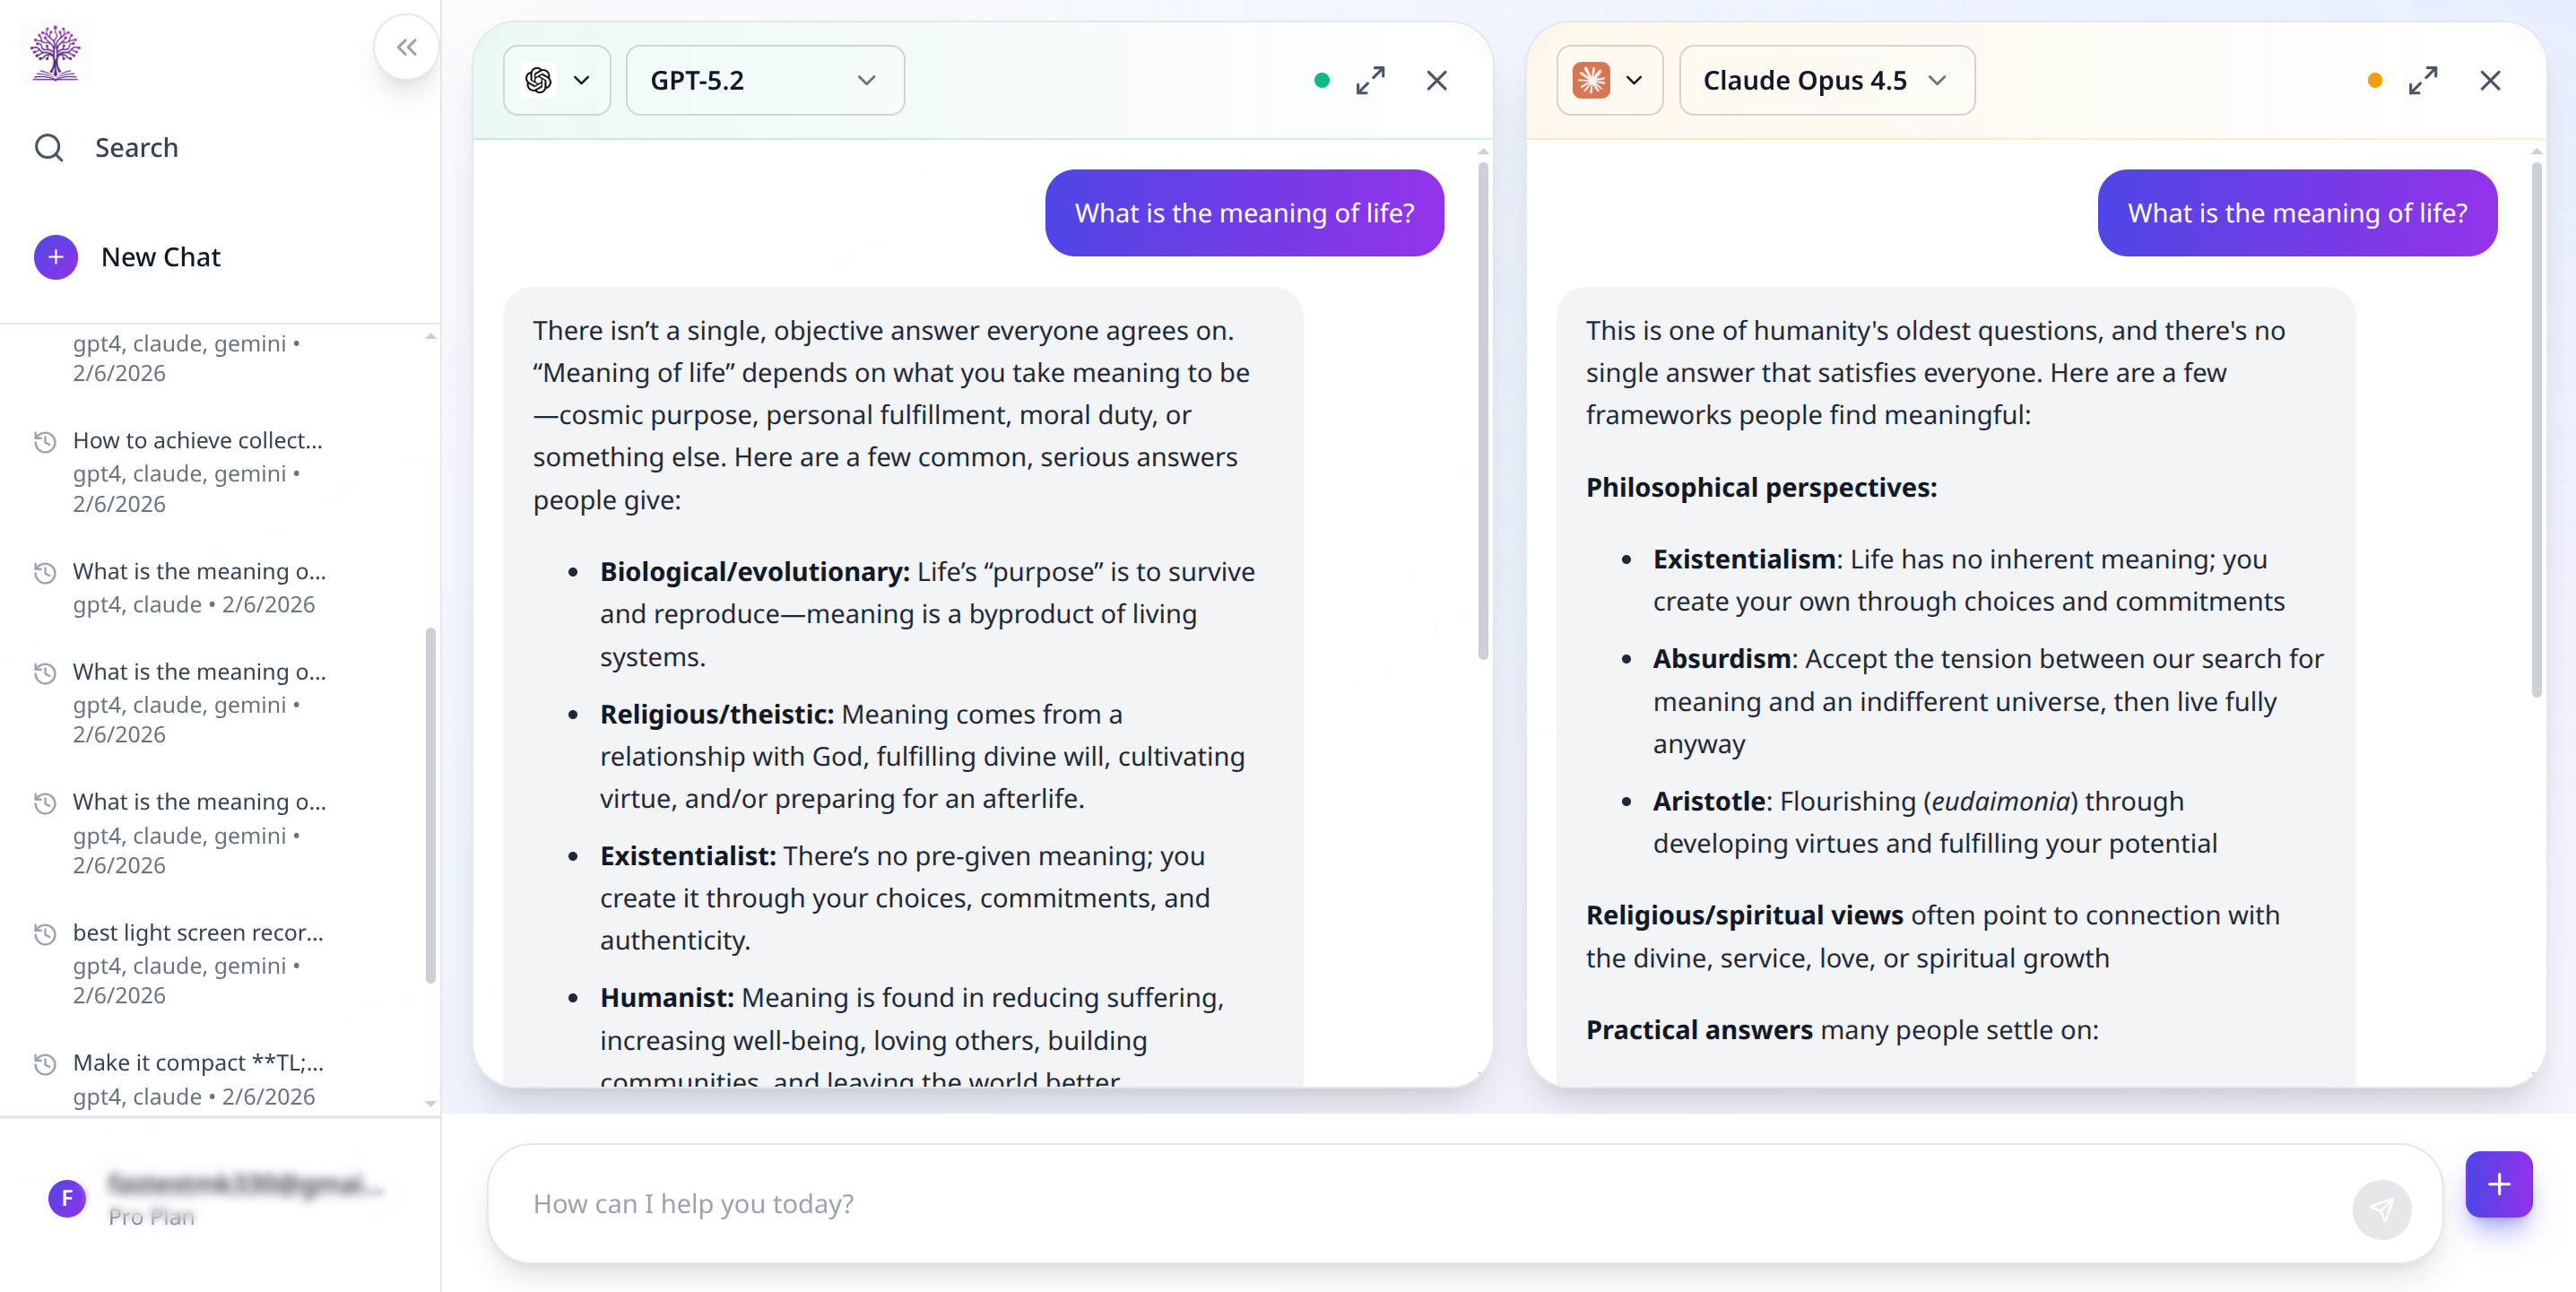
Task: Expand the GPT-5.2 panel to fullscreen
Action: (1371, 80)
